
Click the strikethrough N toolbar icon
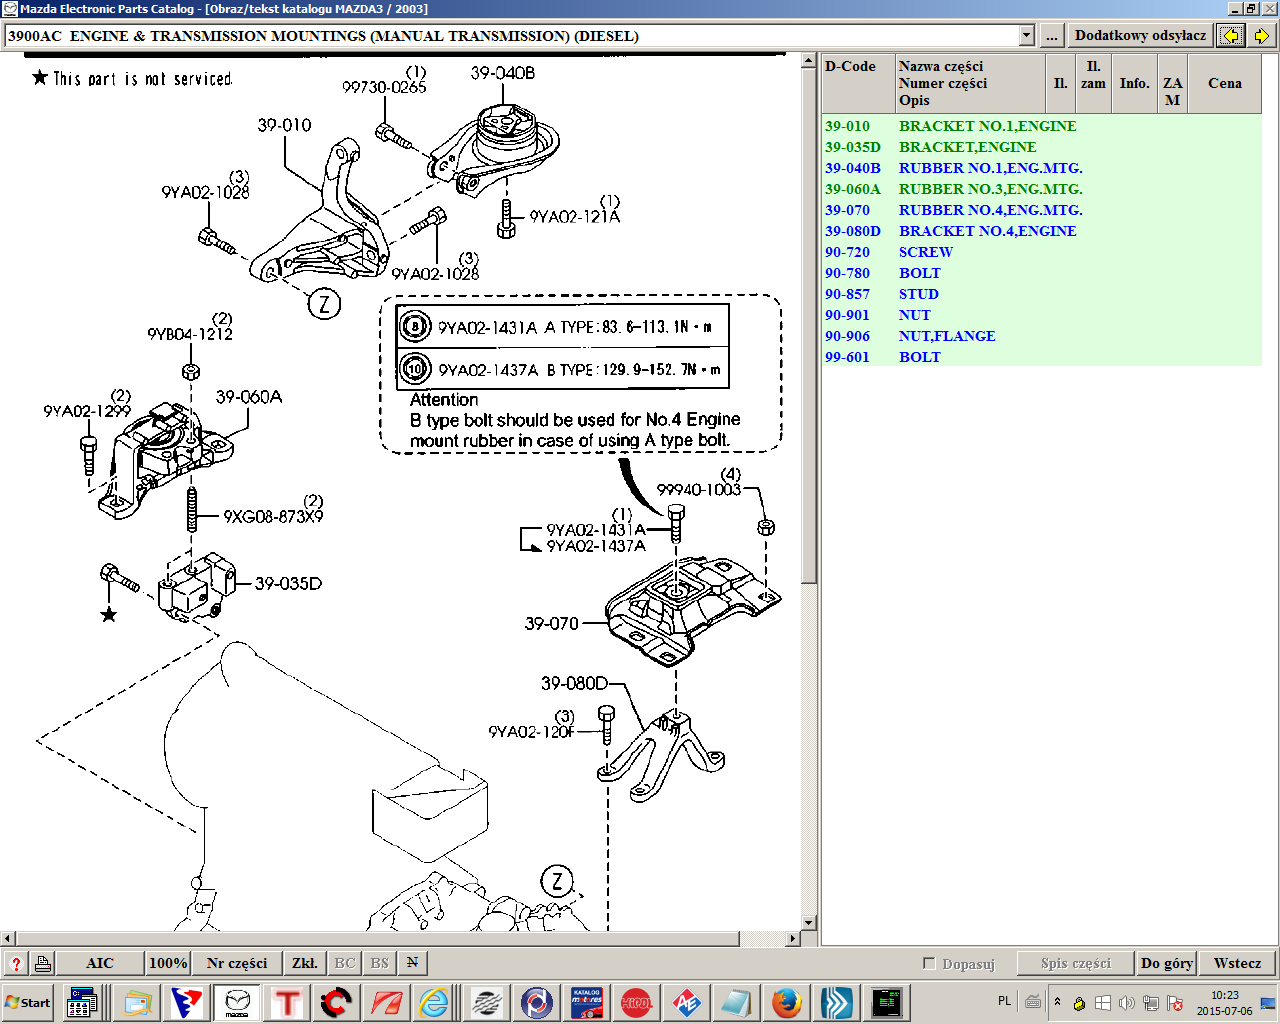click(x=412, y=963)
